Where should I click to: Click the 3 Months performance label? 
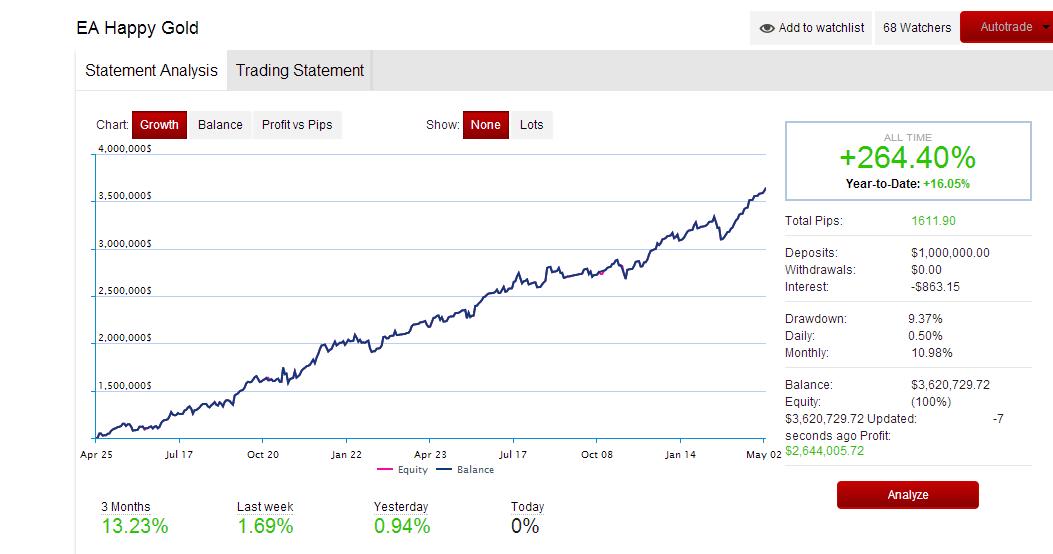click(x=126, y=507)
